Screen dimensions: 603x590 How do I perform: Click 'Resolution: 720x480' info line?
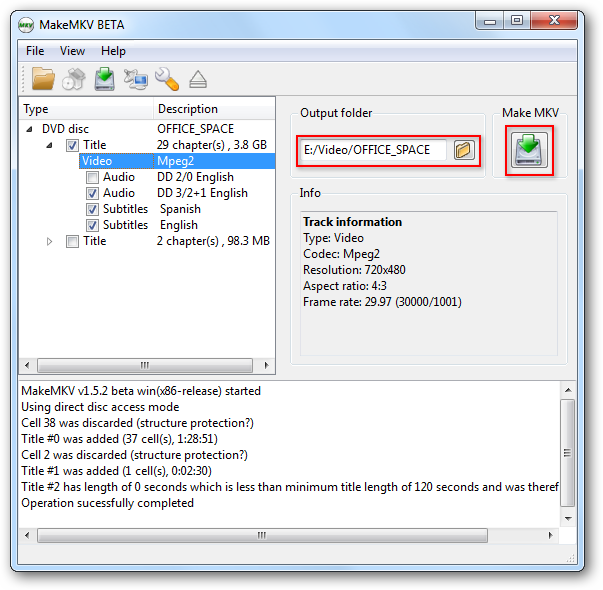pos(354,270)
